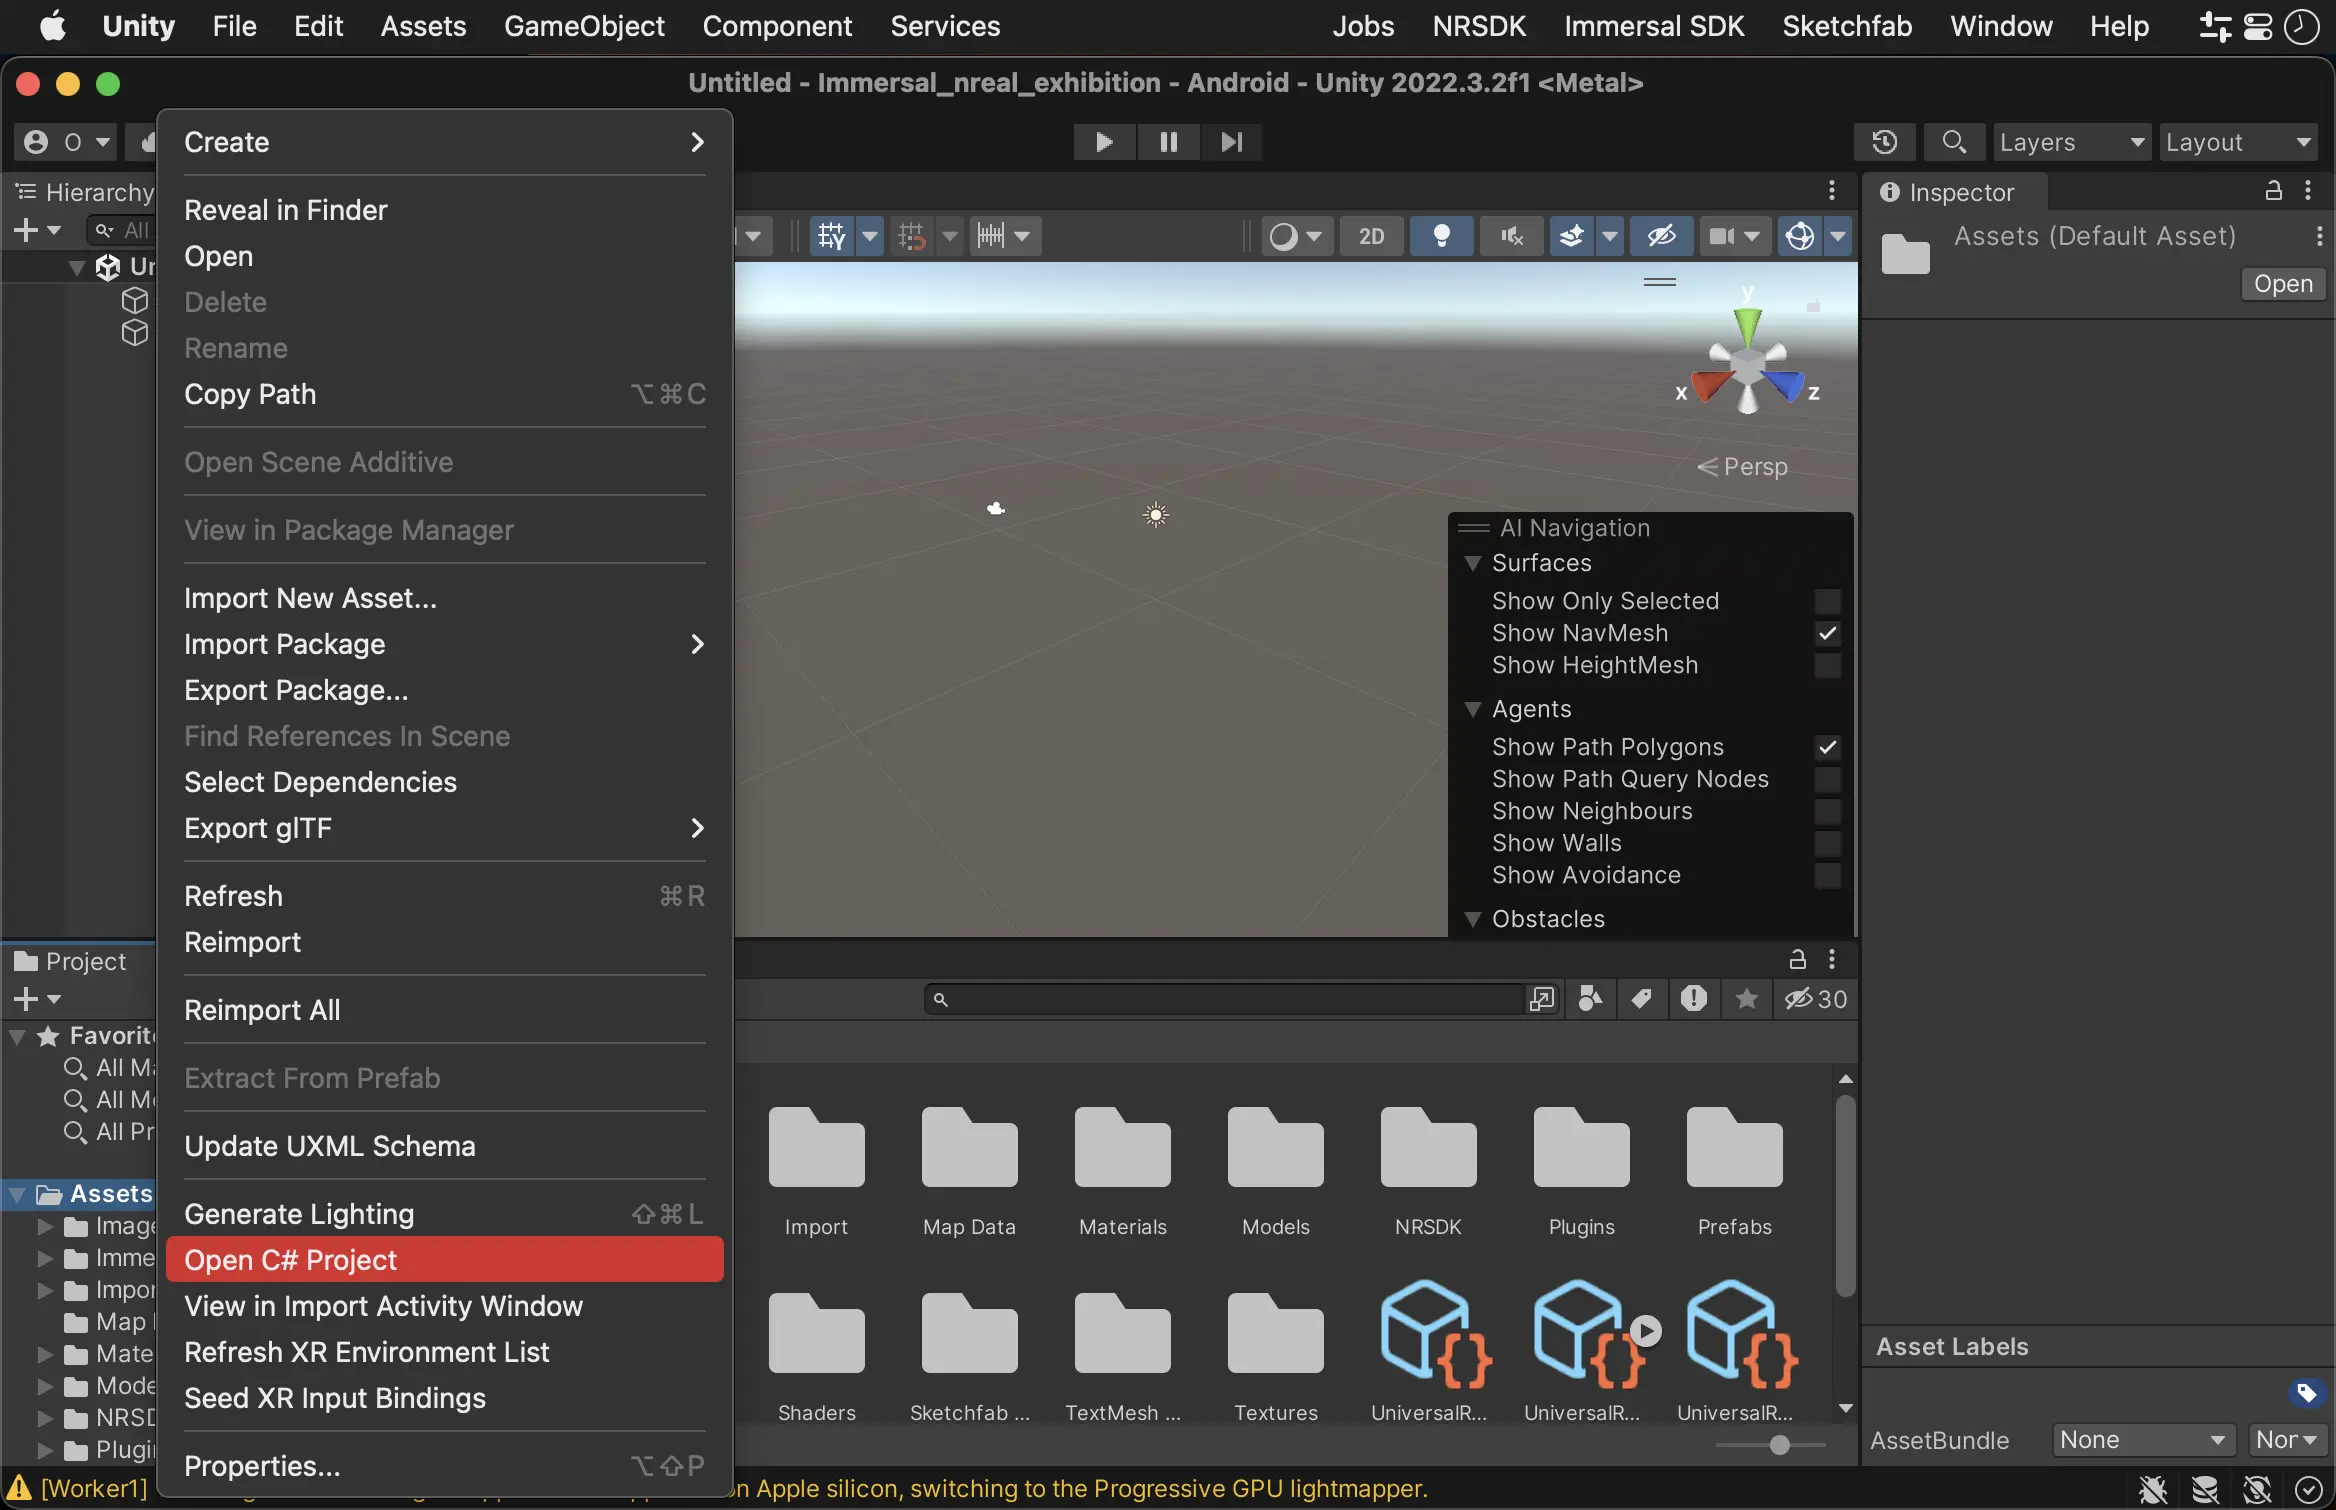Check Show Neighbours checkbox
Screen dimensions: 2336x1510
(x=1827, y=811)
